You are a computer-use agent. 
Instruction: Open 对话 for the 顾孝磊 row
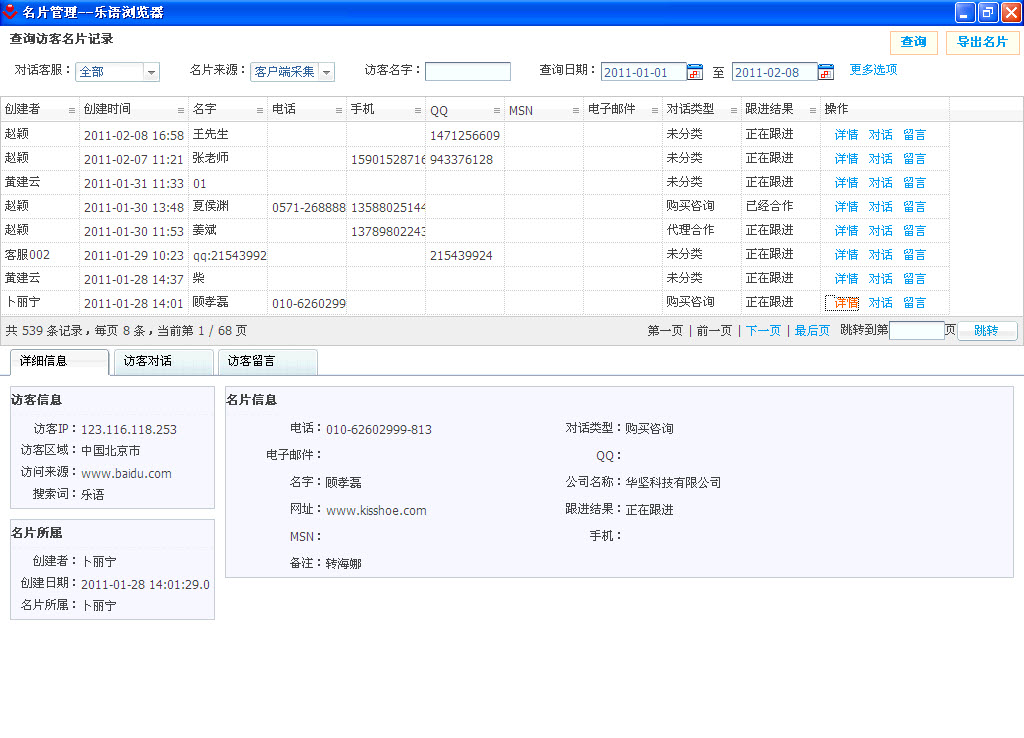coord(880,303)
